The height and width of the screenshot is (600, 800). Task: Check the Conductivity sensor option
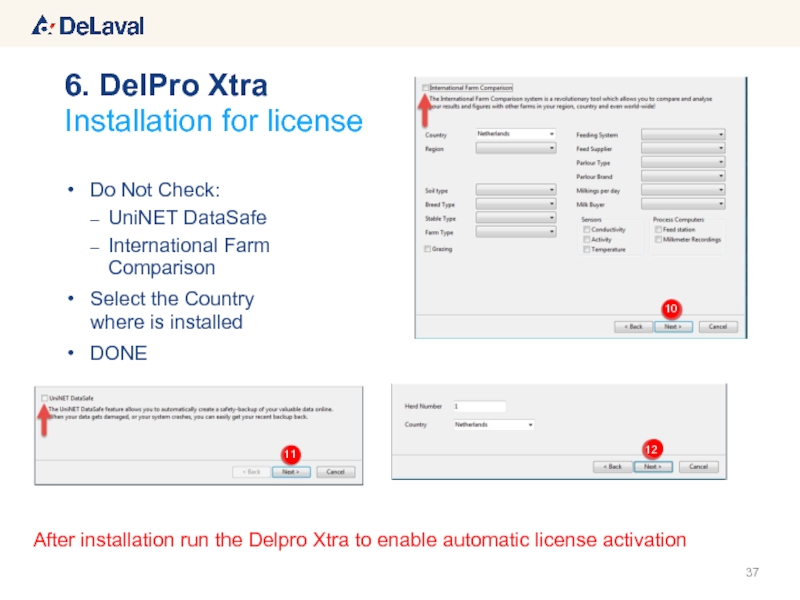[587, 230]
